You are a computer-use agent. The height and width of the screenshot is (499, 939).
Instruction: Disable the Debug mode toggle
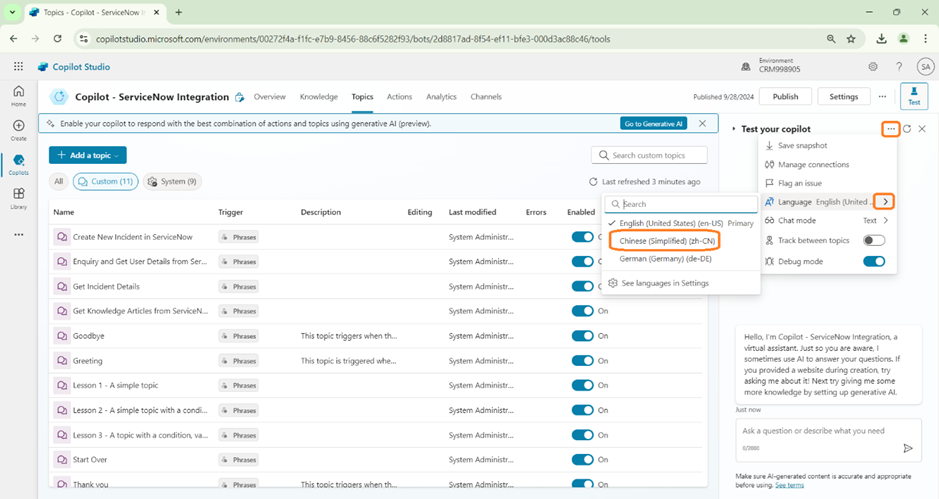point(873,261)
